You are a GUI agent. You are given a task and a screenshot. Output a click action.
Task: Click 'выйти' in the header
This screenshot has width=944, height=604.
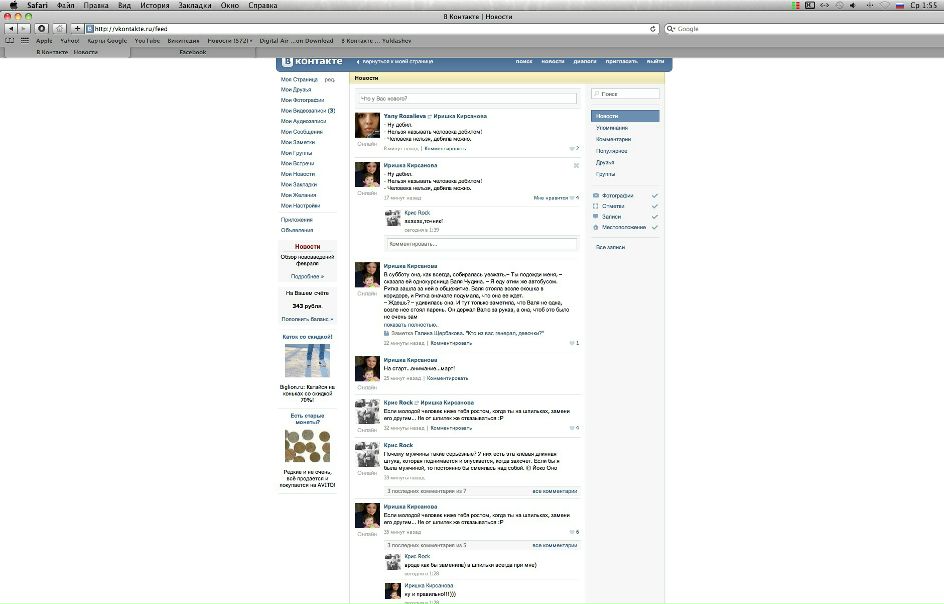tap(655, 62)
